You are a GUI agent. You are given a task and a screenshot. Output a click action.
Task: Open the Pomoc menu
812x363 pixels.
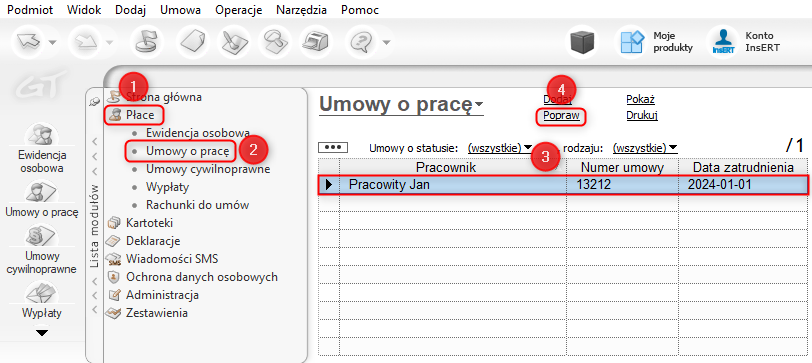pos(360,10)
